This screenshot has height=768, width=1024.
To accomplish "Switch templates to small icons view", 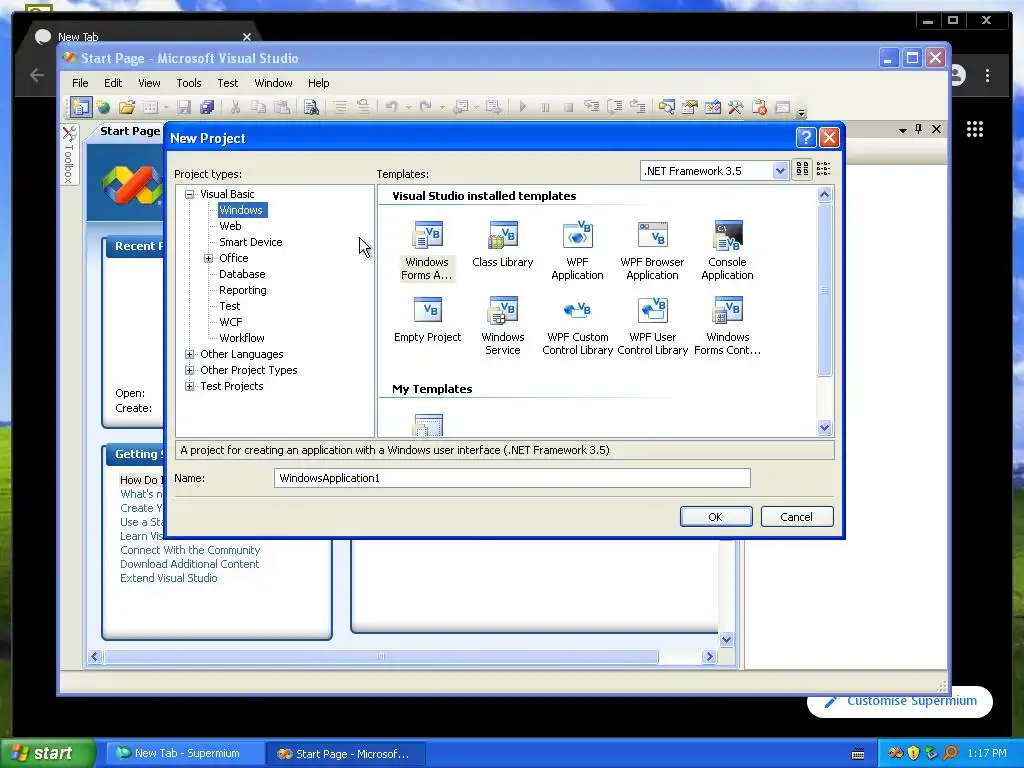I will 824,170.
